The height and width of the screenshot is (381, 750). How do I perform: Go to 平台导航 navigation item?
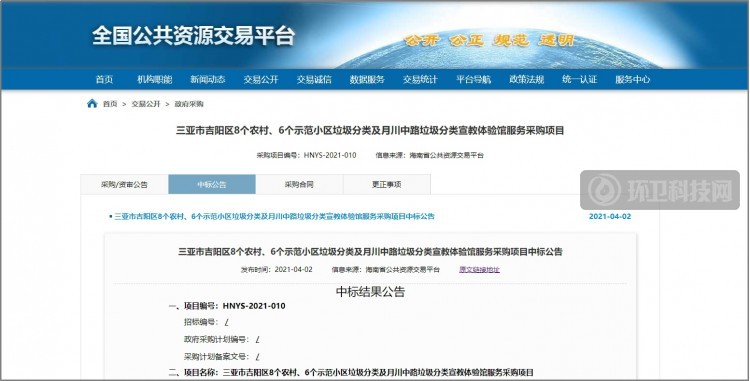473,79
